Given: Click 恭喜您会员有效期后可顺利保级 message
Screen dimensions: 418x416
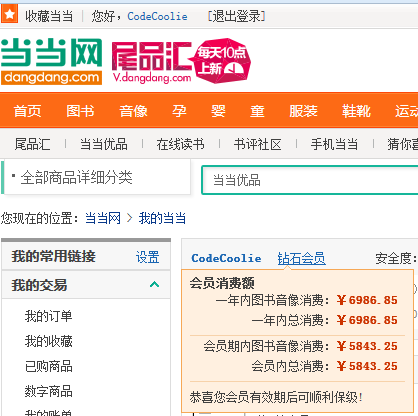Looking at the screenshot, I should point(276,397).
